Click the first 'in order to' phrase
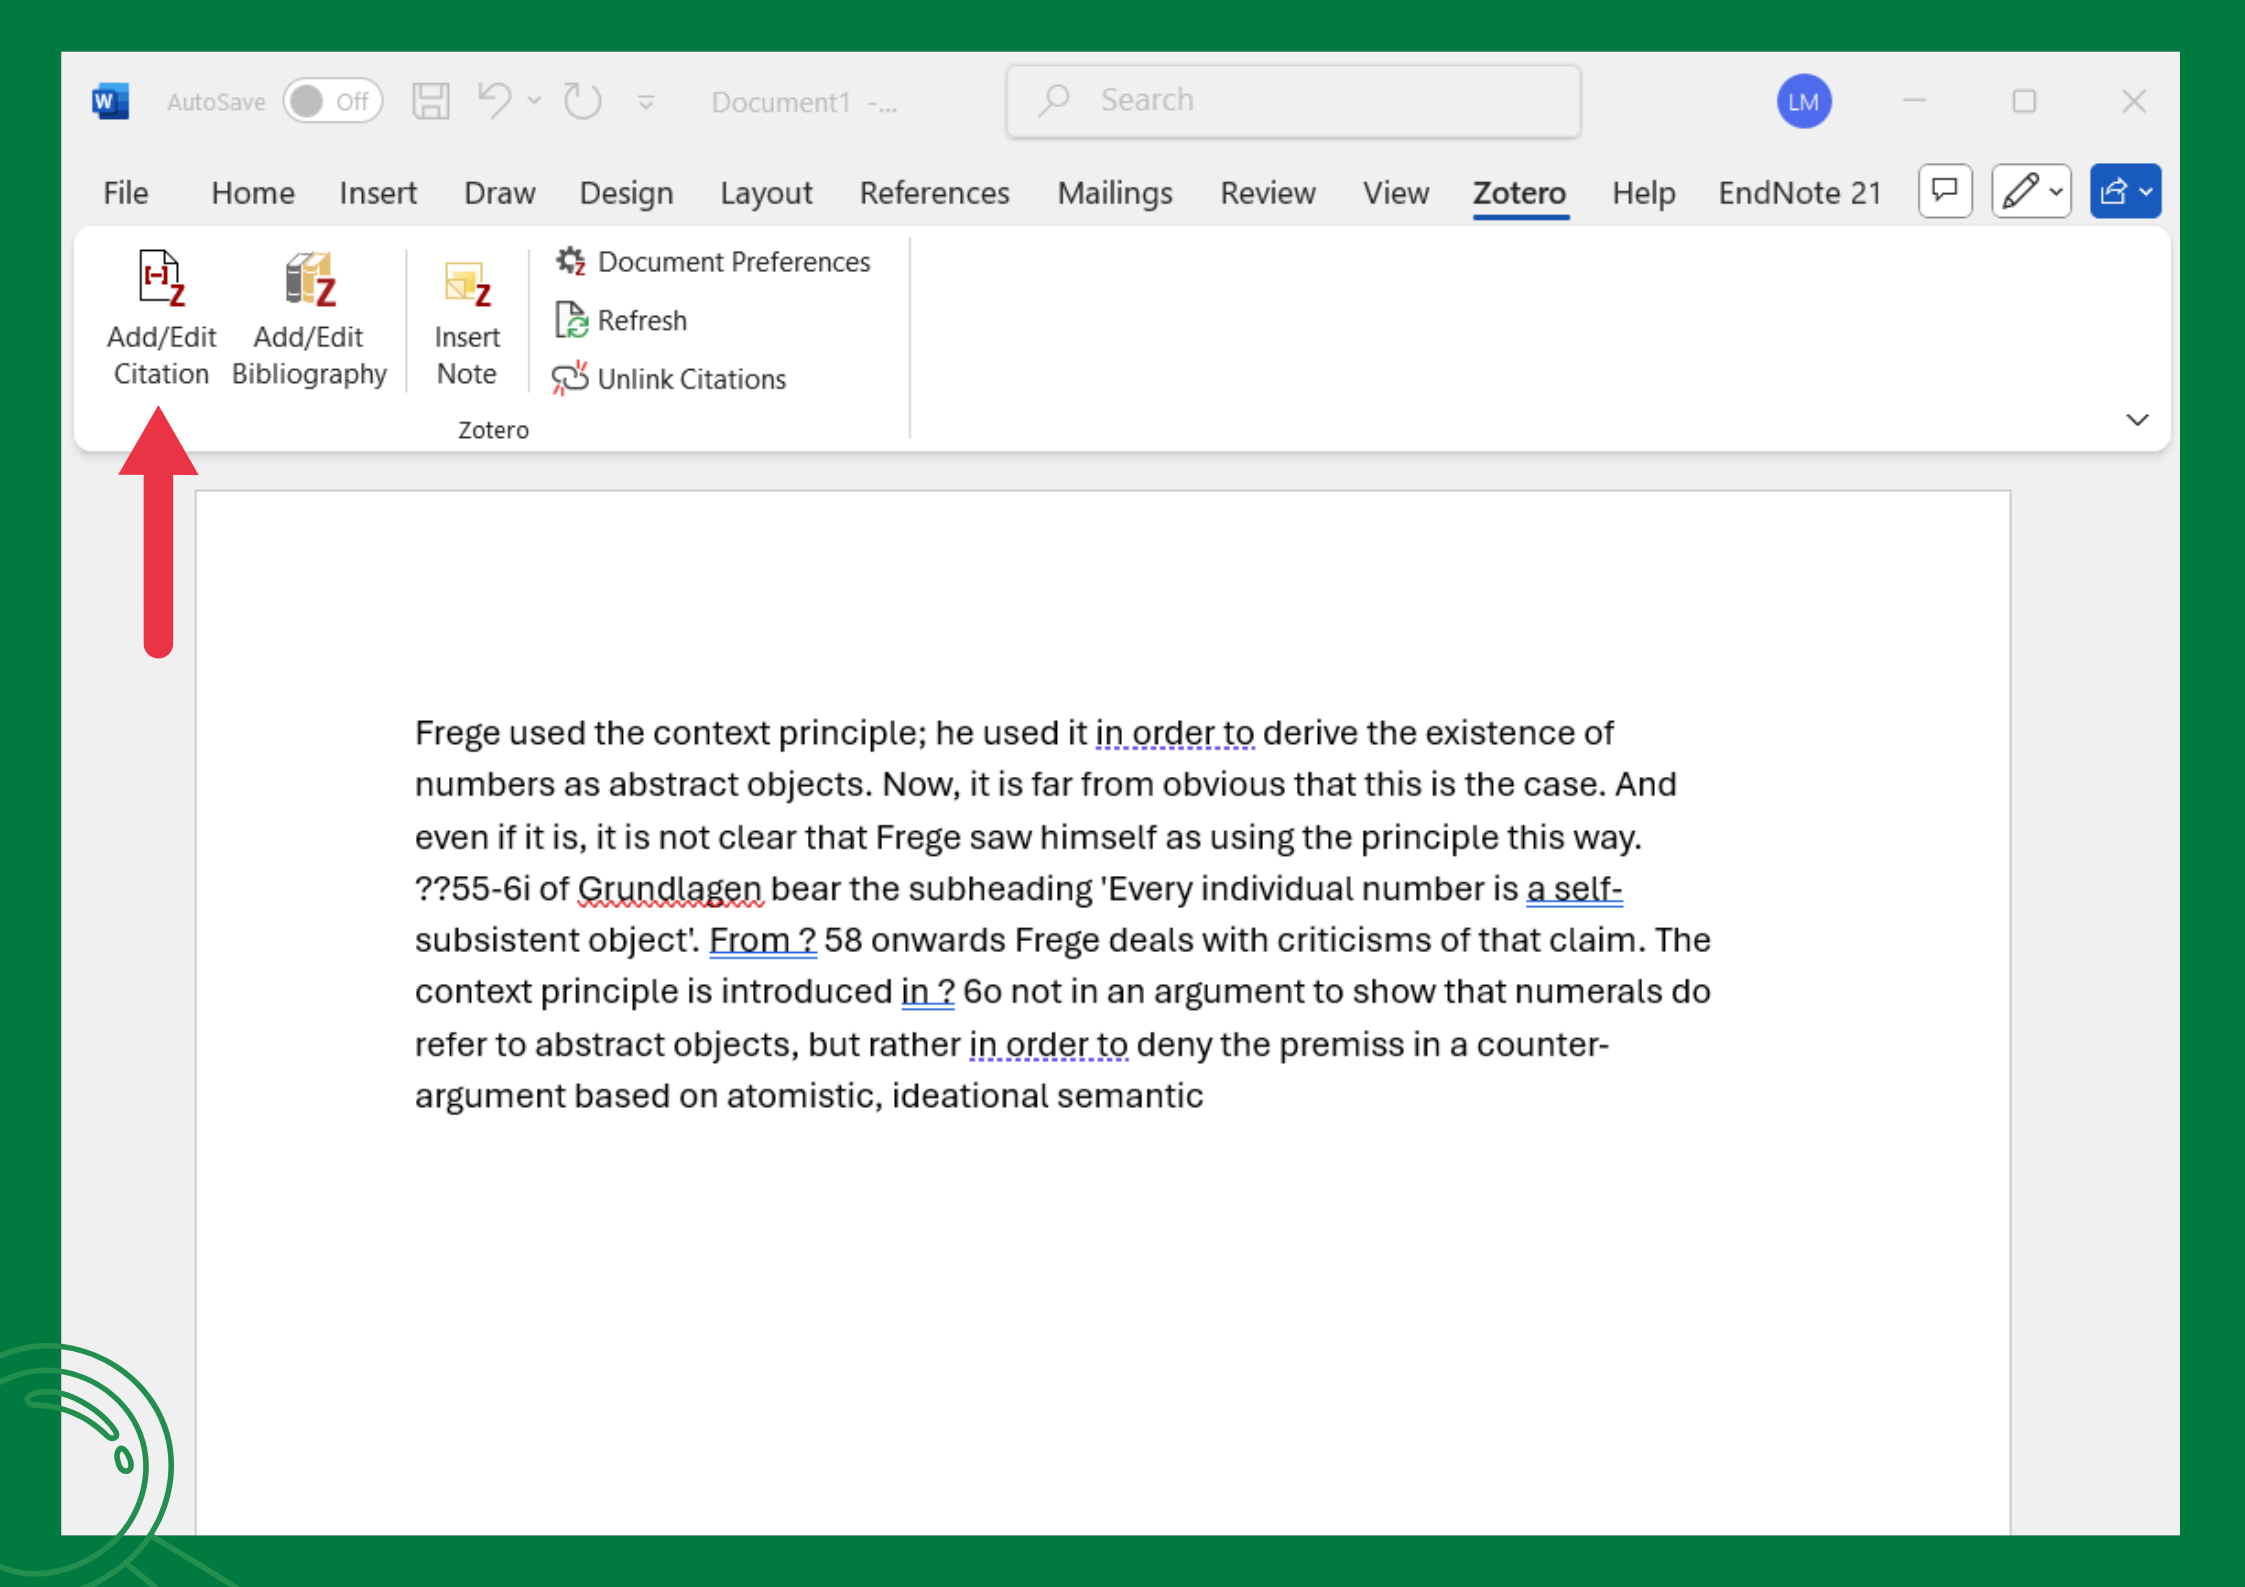 tap(1175, 733)
